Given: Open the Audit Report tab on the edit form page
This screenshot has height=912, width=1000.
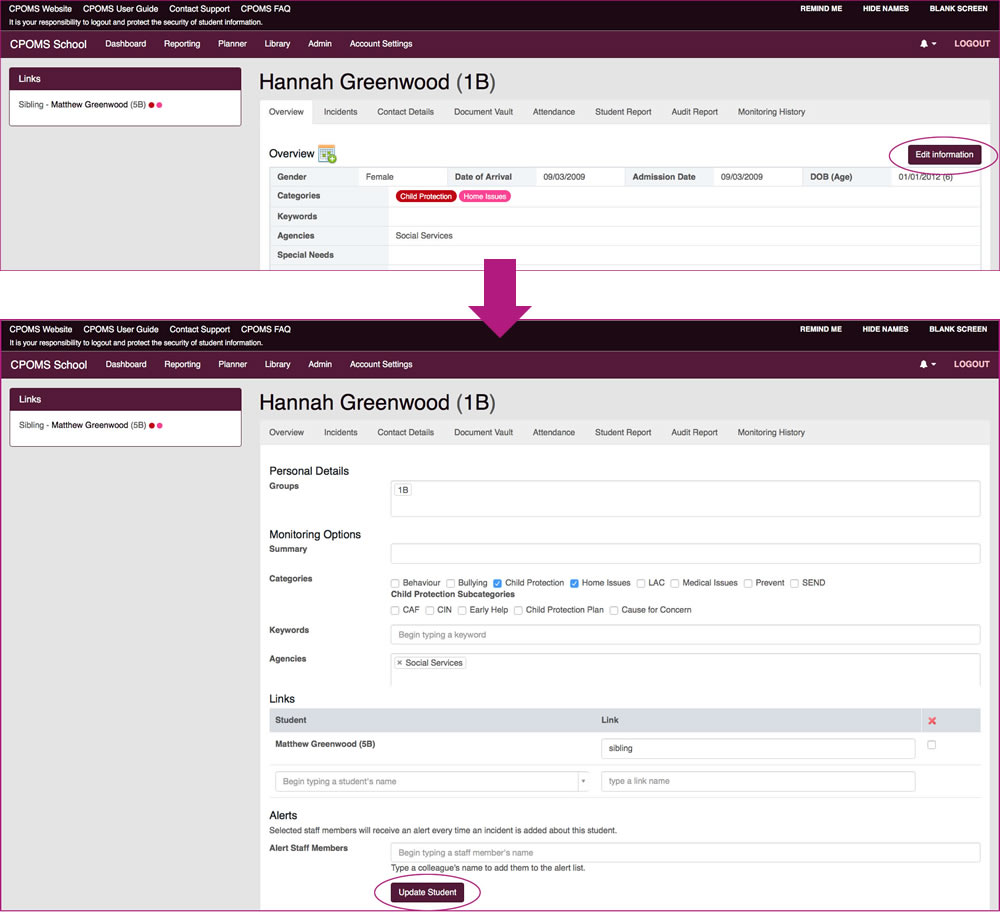Looking at the screenshot, I should pyautogui.click(x=695, y=432).
